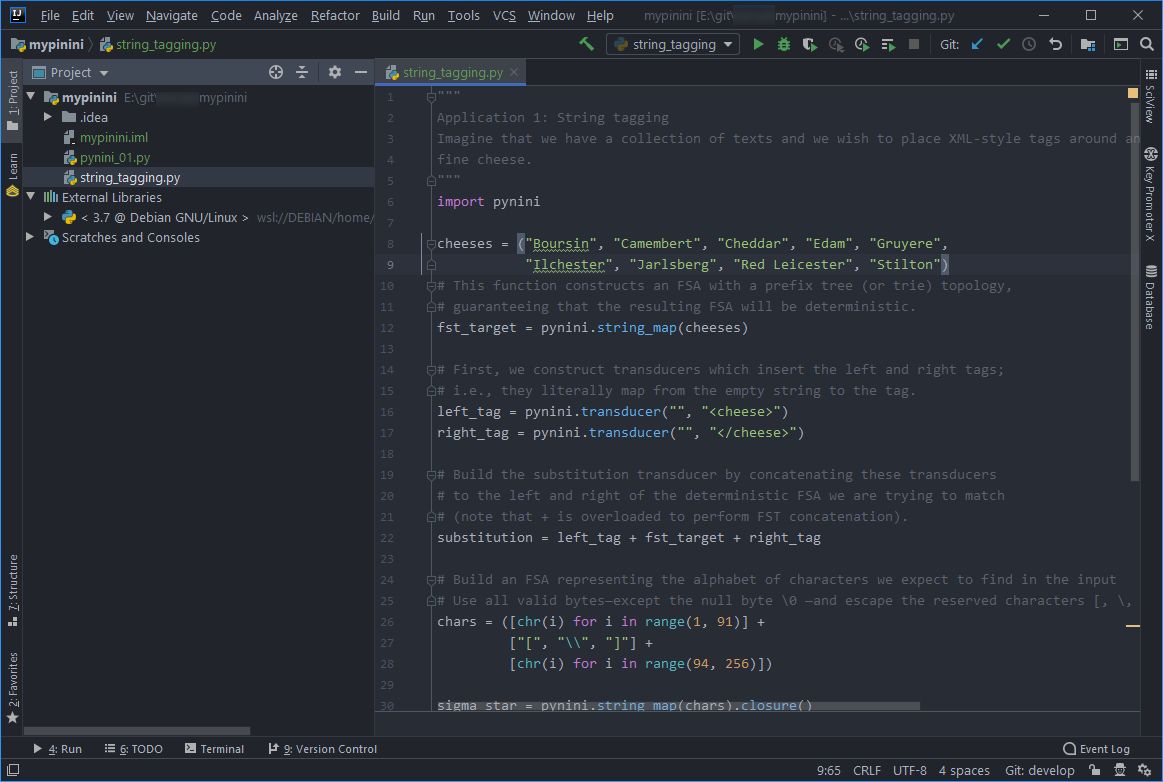Screen dimensions: 1163x782
Task: Click the 4 spaces indent setting
Action: [963, 770]
